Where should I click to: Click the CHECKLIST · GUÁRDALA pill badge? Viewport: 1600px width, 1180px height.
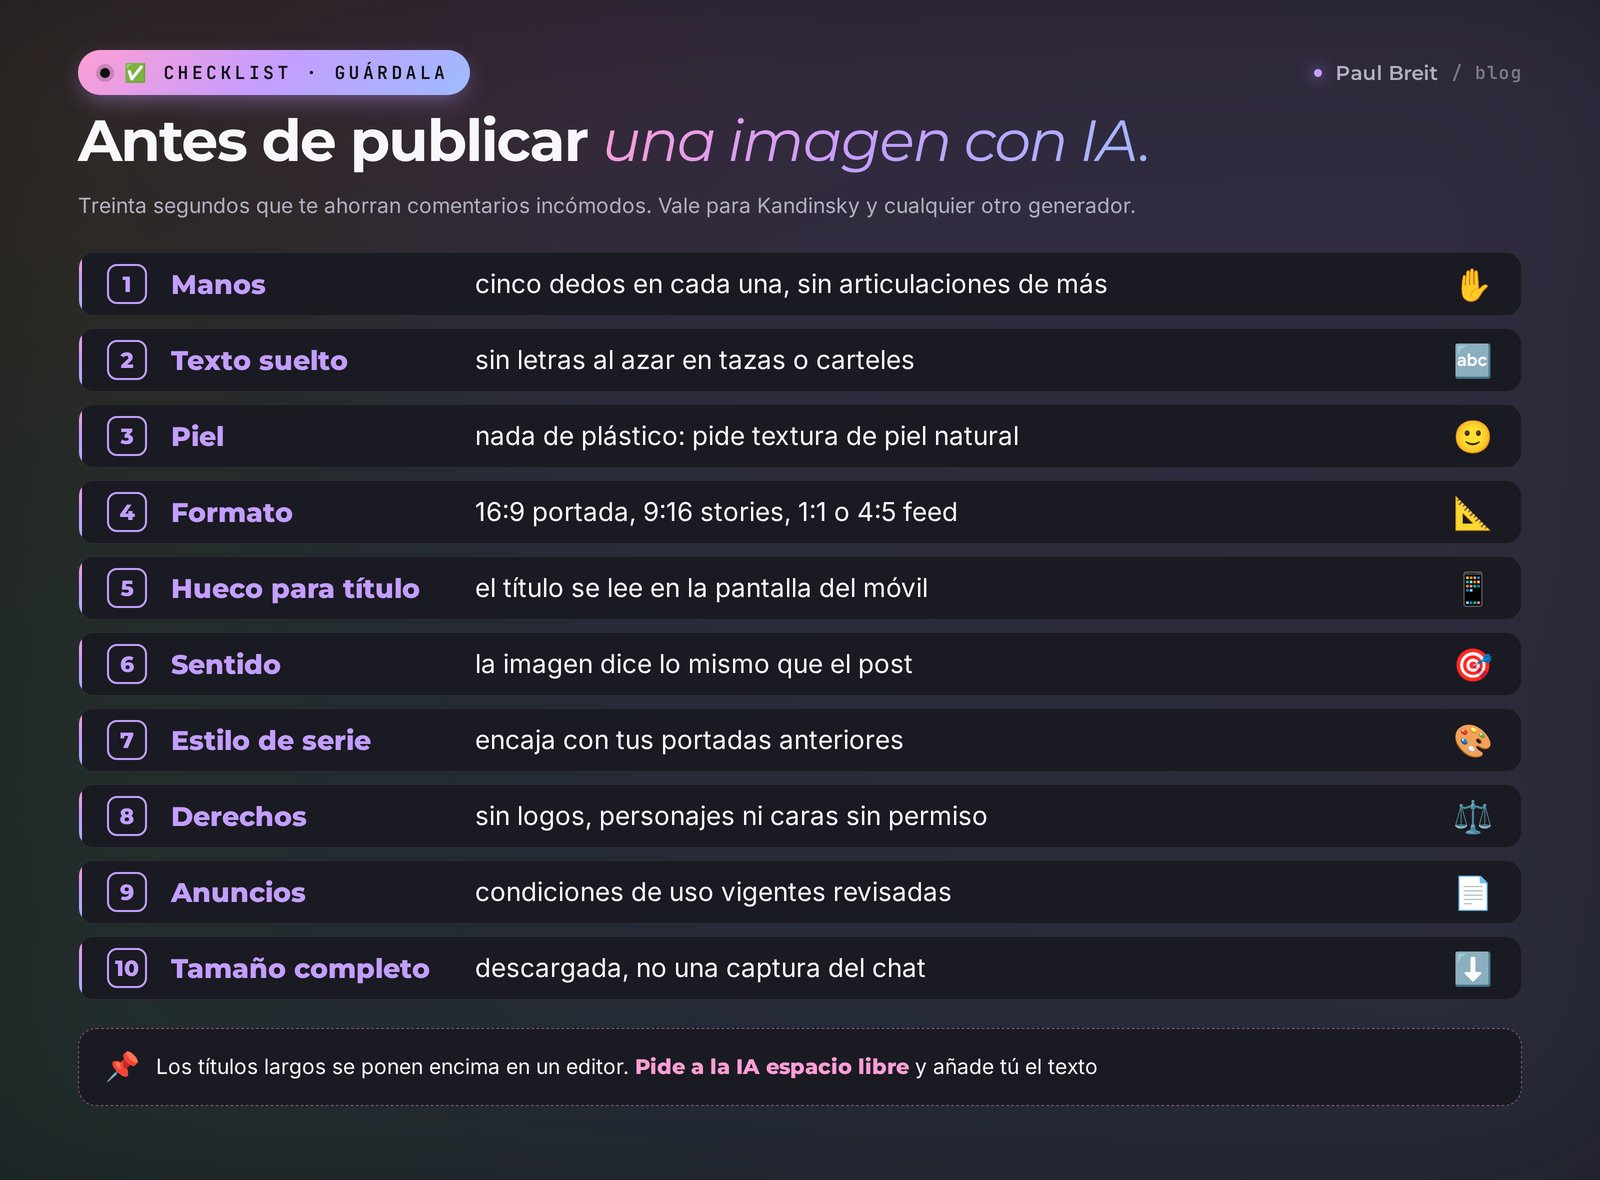point(274,73)
